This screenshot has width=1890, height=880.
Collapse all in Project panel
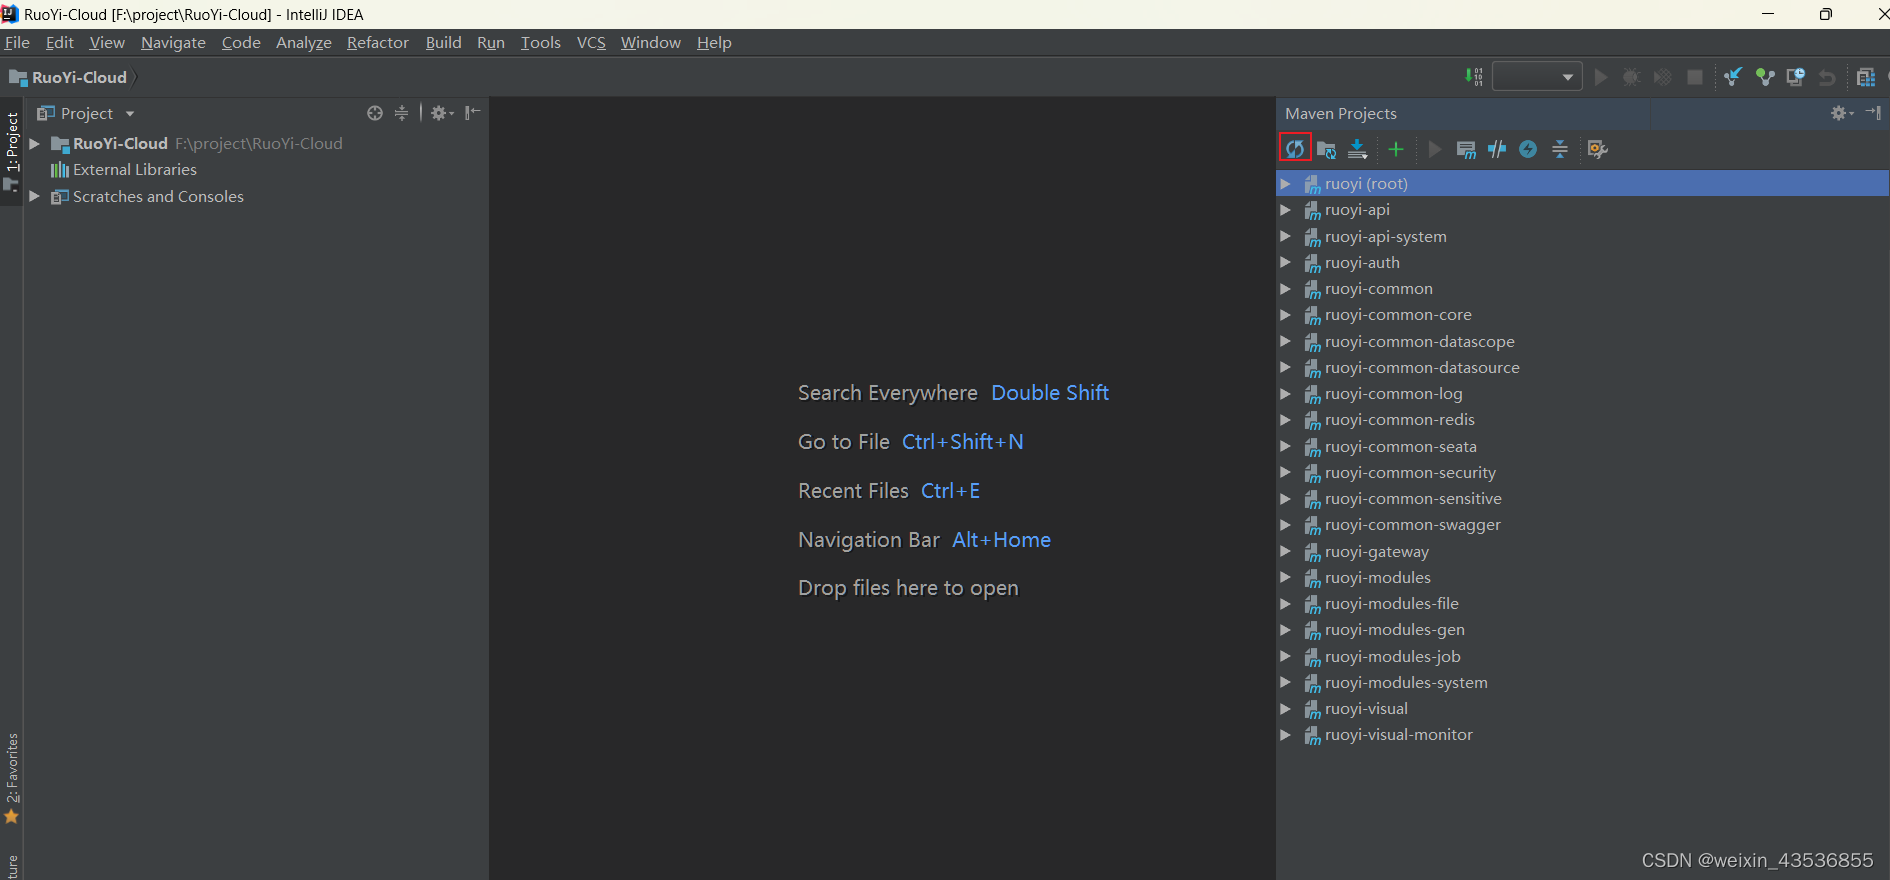(x=401, y=113)
